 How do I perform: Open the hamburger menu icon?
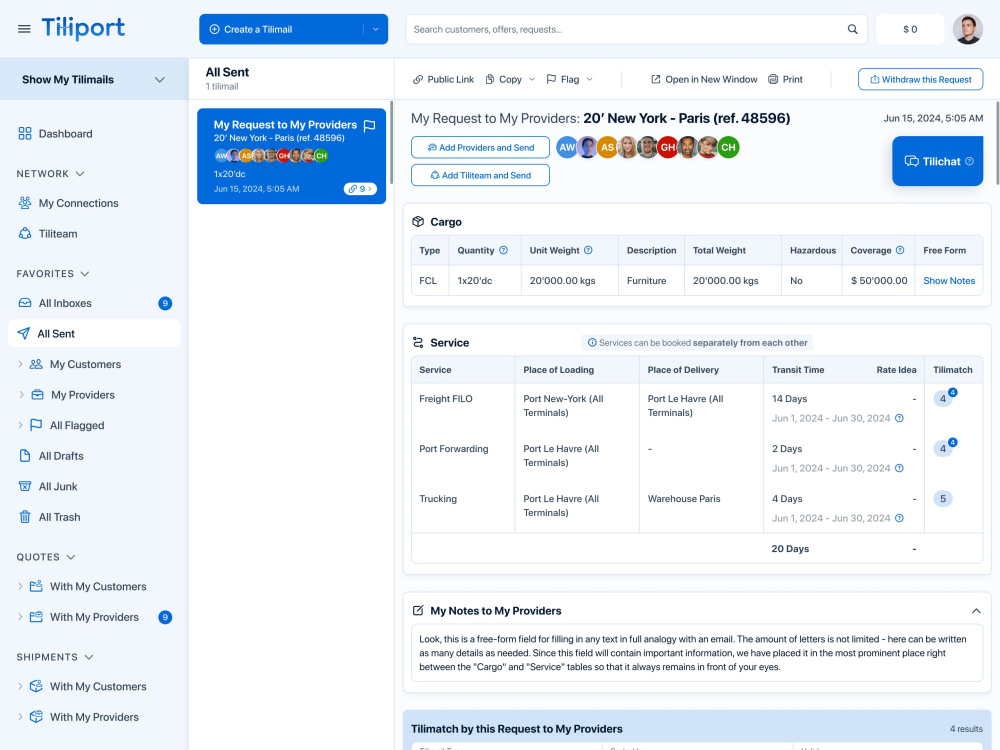24,29
